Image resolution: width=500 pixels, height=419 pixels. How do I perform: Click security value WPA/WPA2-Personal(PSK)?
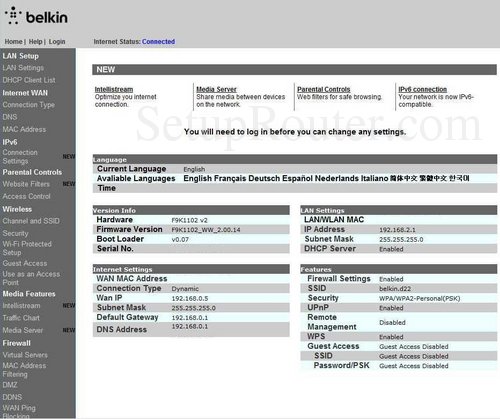point(420,299)
